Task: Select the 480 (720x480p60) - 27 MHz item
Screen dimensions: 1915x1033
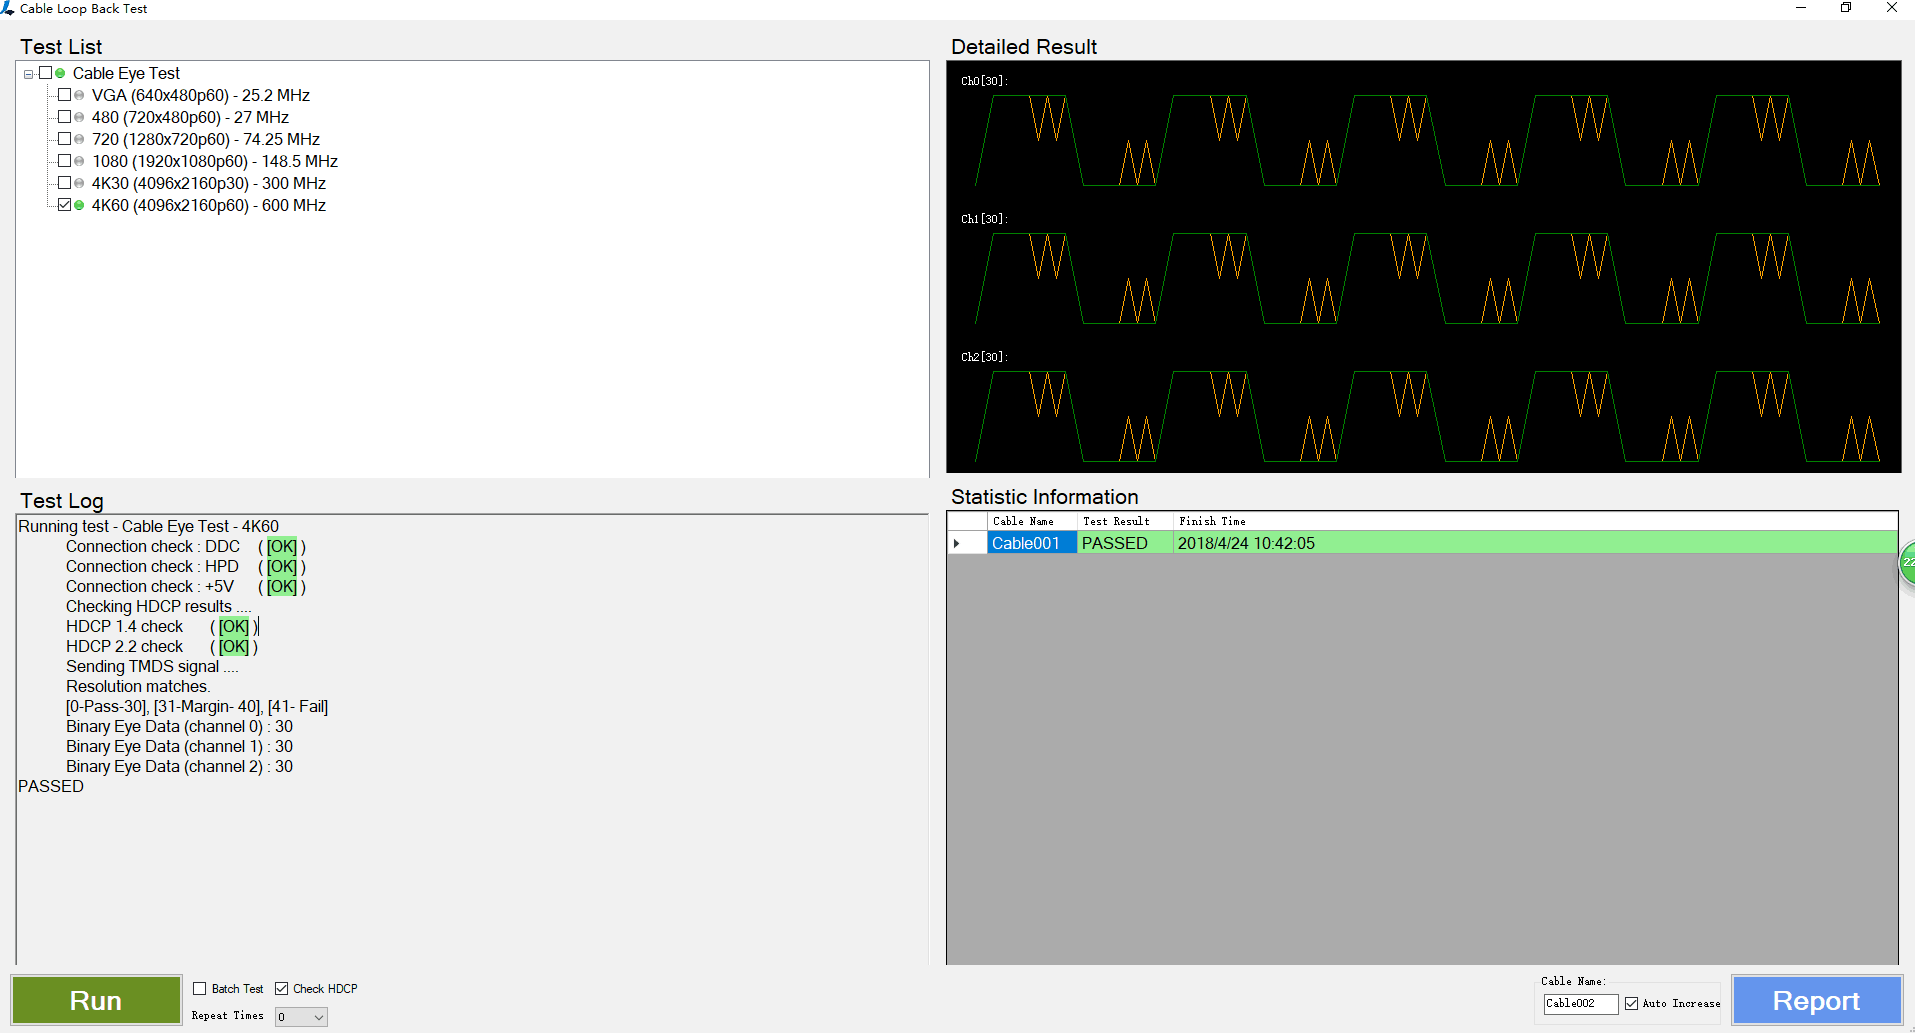Action: point(190,117)
